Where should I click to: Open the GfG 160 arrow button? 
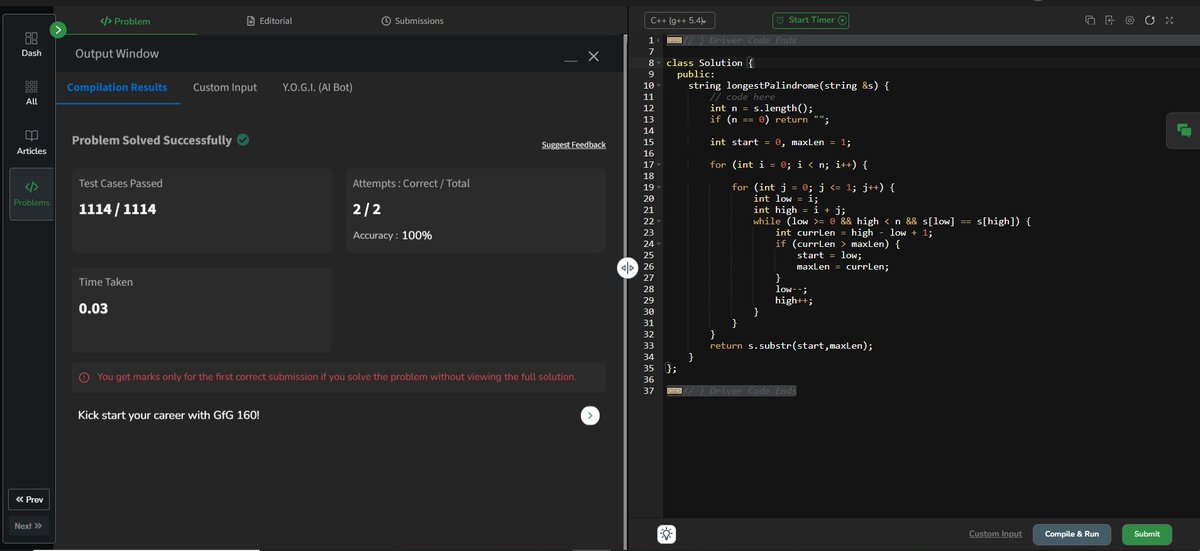click(590, 415)
